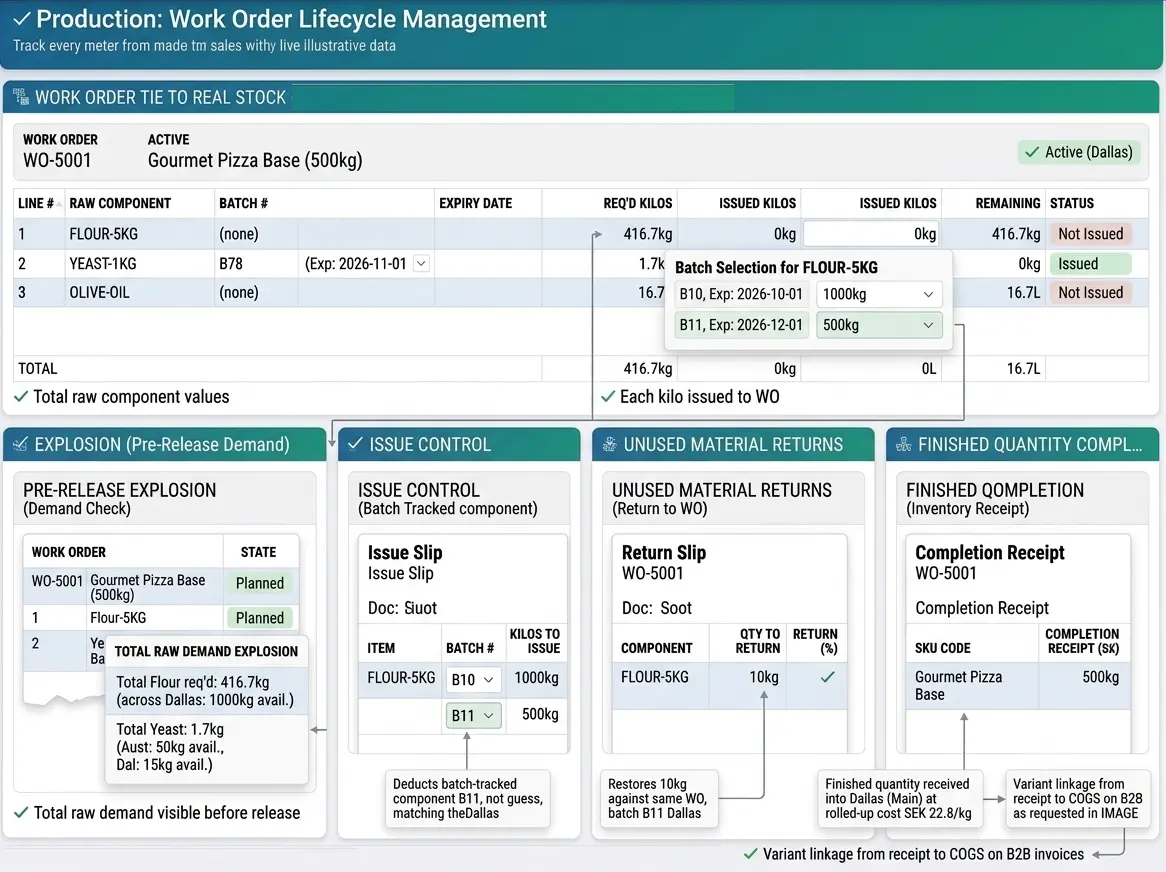Click the checkmark inside Active (Dallas) badge
The height and width of the screenshot is (872, 1166).
click(1032, 152)
